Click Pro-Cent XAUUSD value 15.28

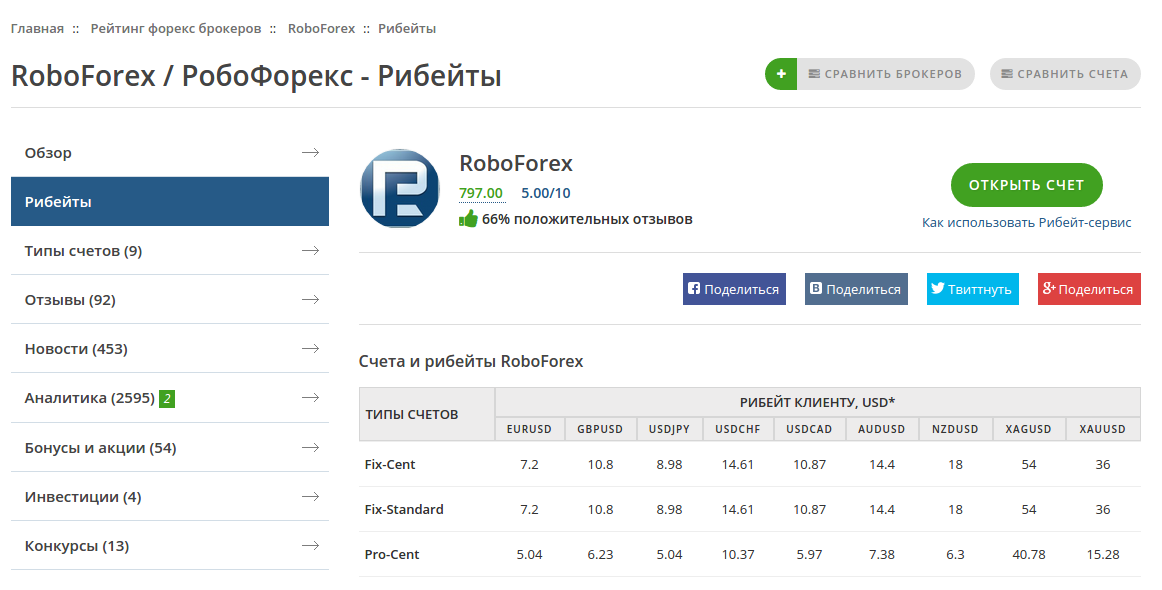pos(1103,554)
